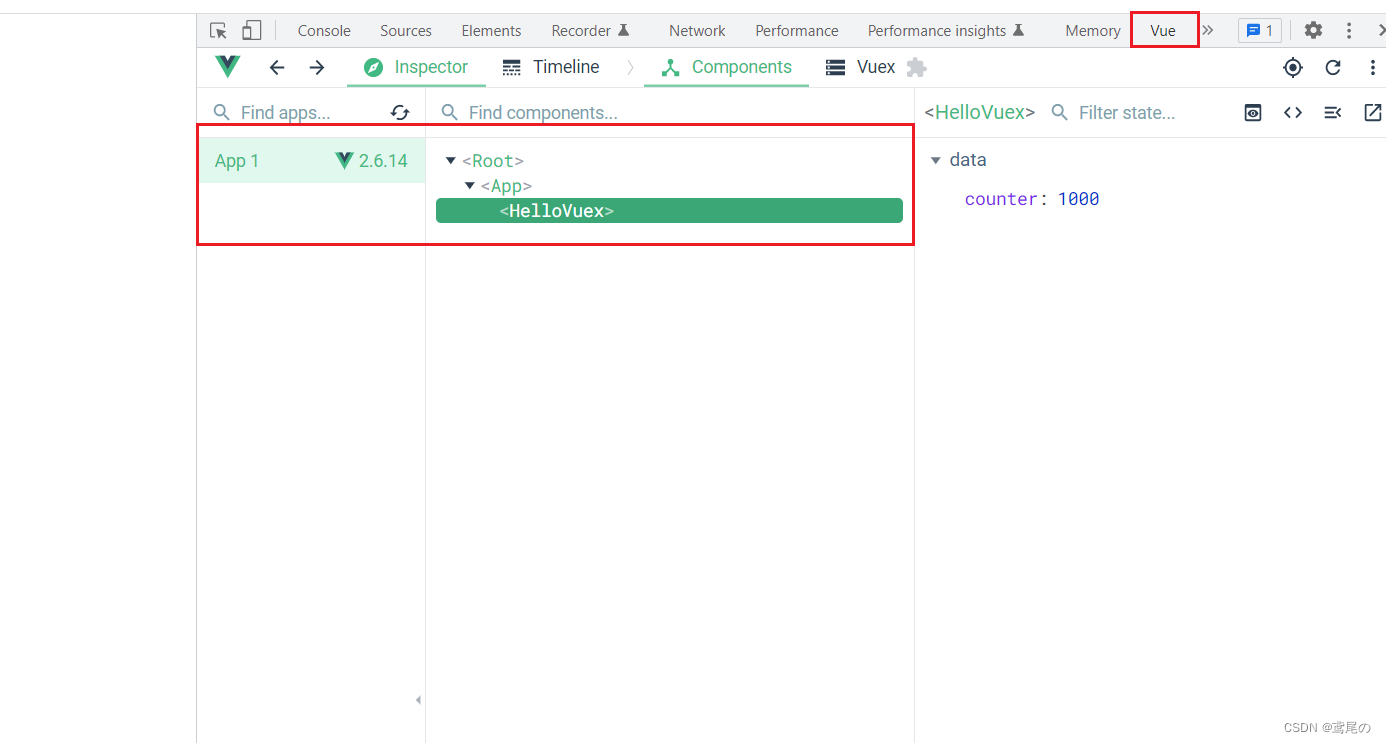Click the force refresh icon
This screenshot has width=1386, height=743.
pyautogui.click(x=1333, y=67)
